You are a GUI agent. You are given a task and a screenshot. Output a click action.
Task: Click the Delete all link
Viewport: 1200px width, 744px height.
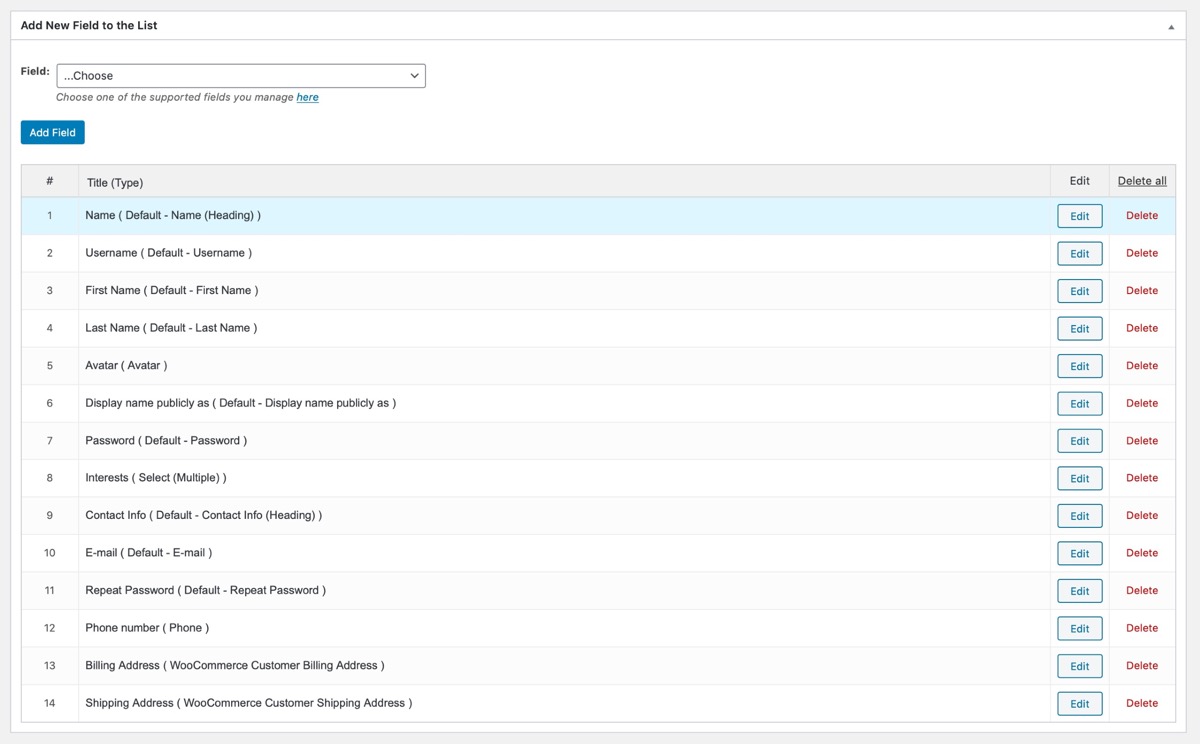(x=1142, y=181)
